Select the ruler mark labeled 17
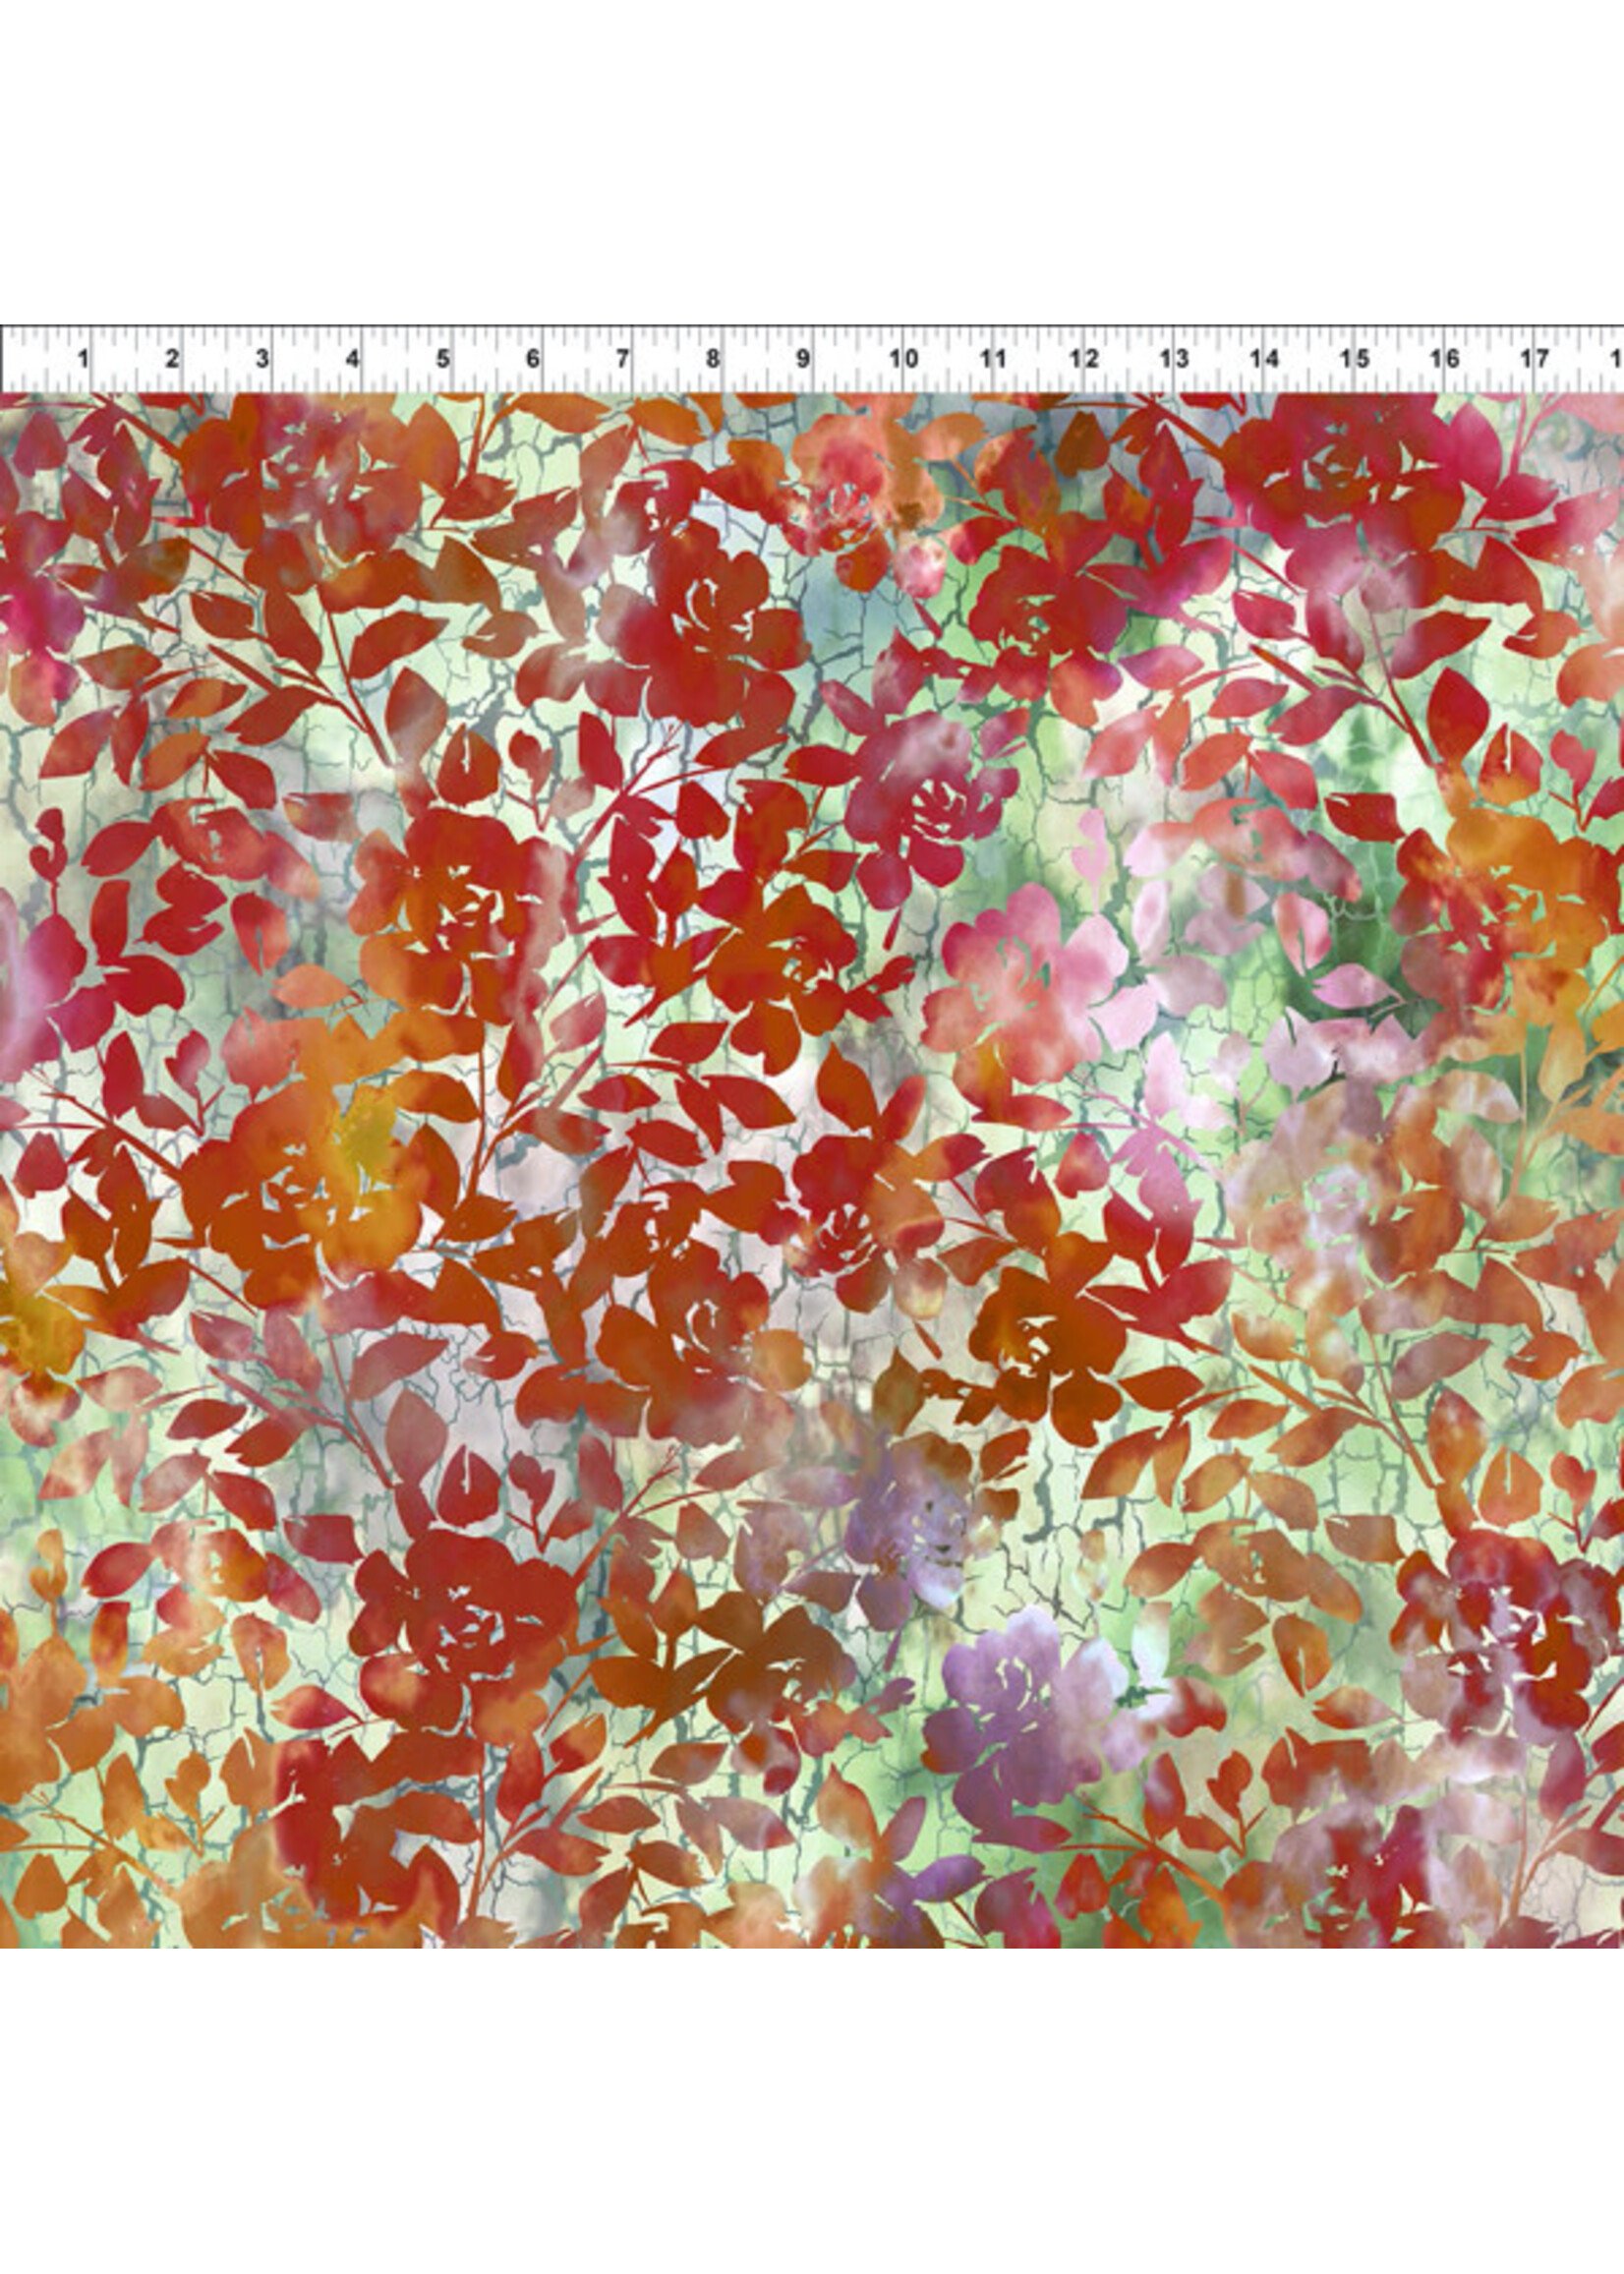This screenshot has height=2274, width=1624. 1535,358
